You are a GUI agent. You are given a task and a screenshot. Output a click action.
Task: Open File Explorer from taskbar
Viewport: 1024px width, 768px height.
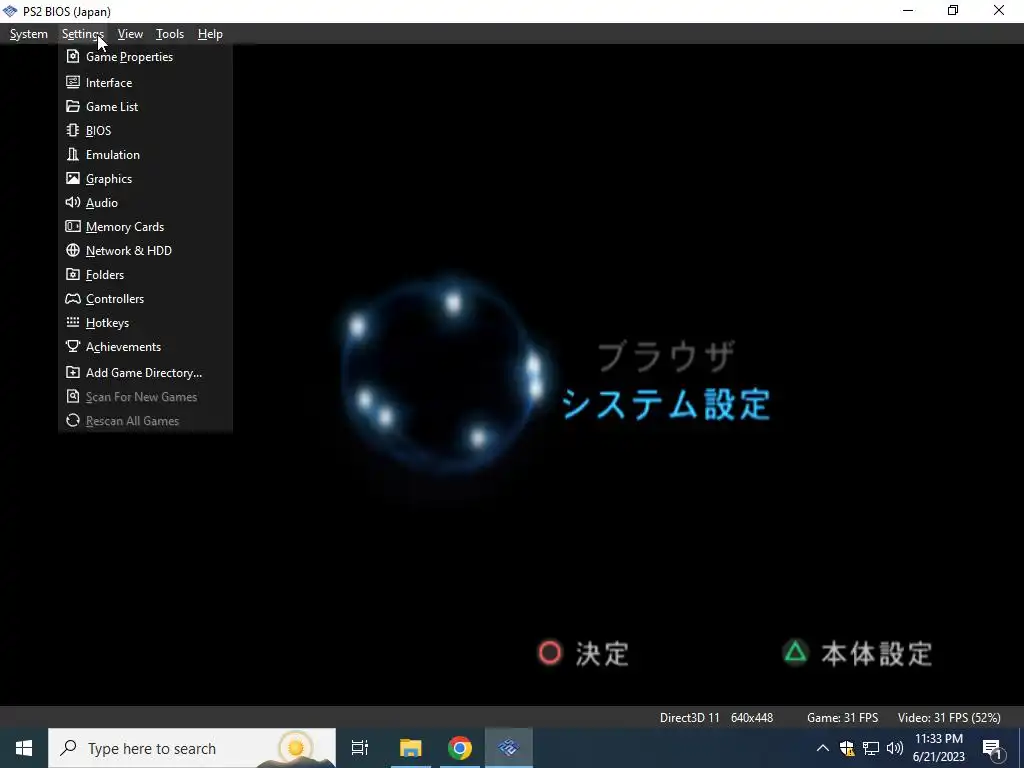point(411,748)
